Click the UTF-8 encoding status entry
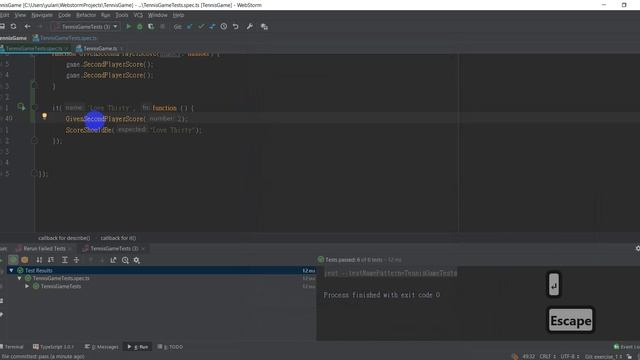This screenshot has height=360, width=640. click(570, 356)
